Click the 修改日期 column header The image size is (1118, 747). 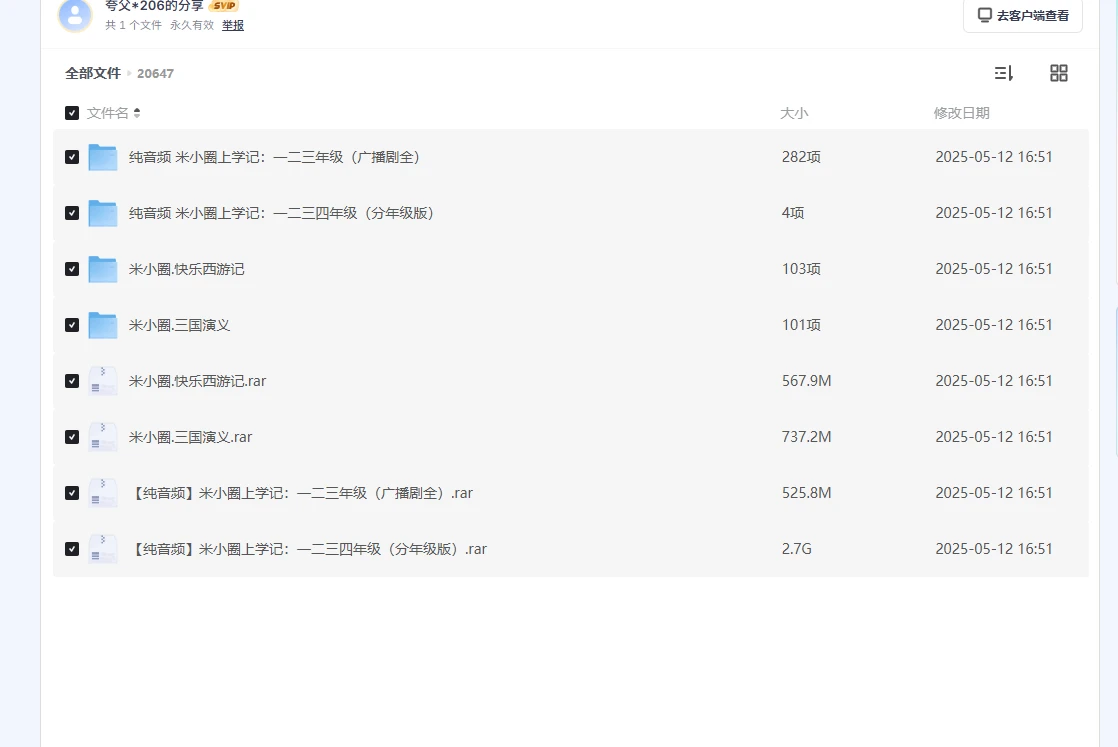(961, 113)
